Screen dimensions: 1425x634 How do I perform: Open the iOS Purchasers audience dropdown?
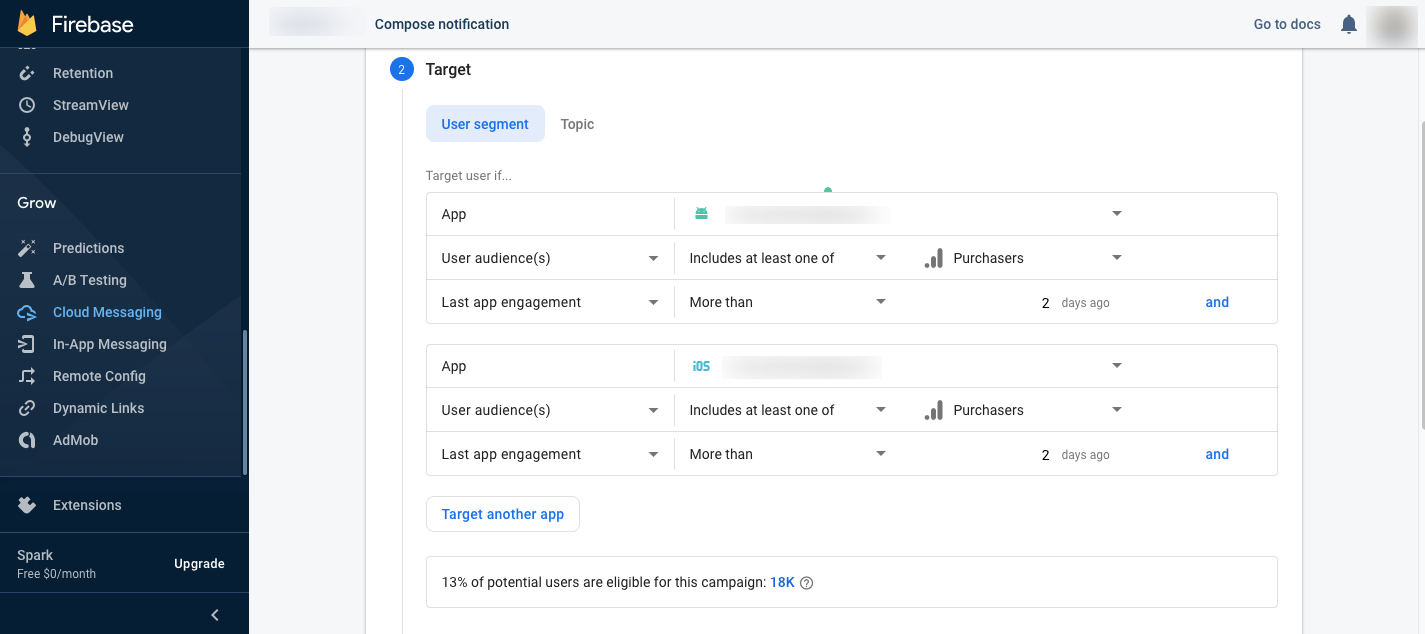pos(1117,410)
